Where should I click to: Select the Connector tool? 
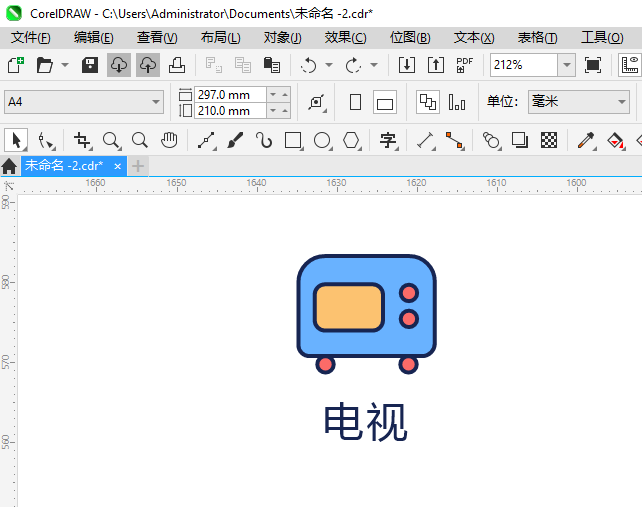pyautogui.click(x=455, y=140)
